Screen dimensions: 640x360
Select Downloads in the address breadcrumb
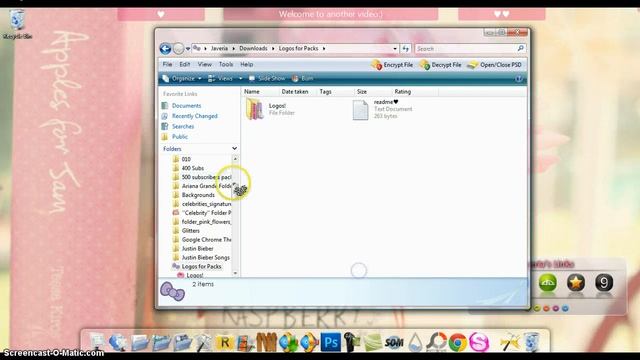coord(253,48)
